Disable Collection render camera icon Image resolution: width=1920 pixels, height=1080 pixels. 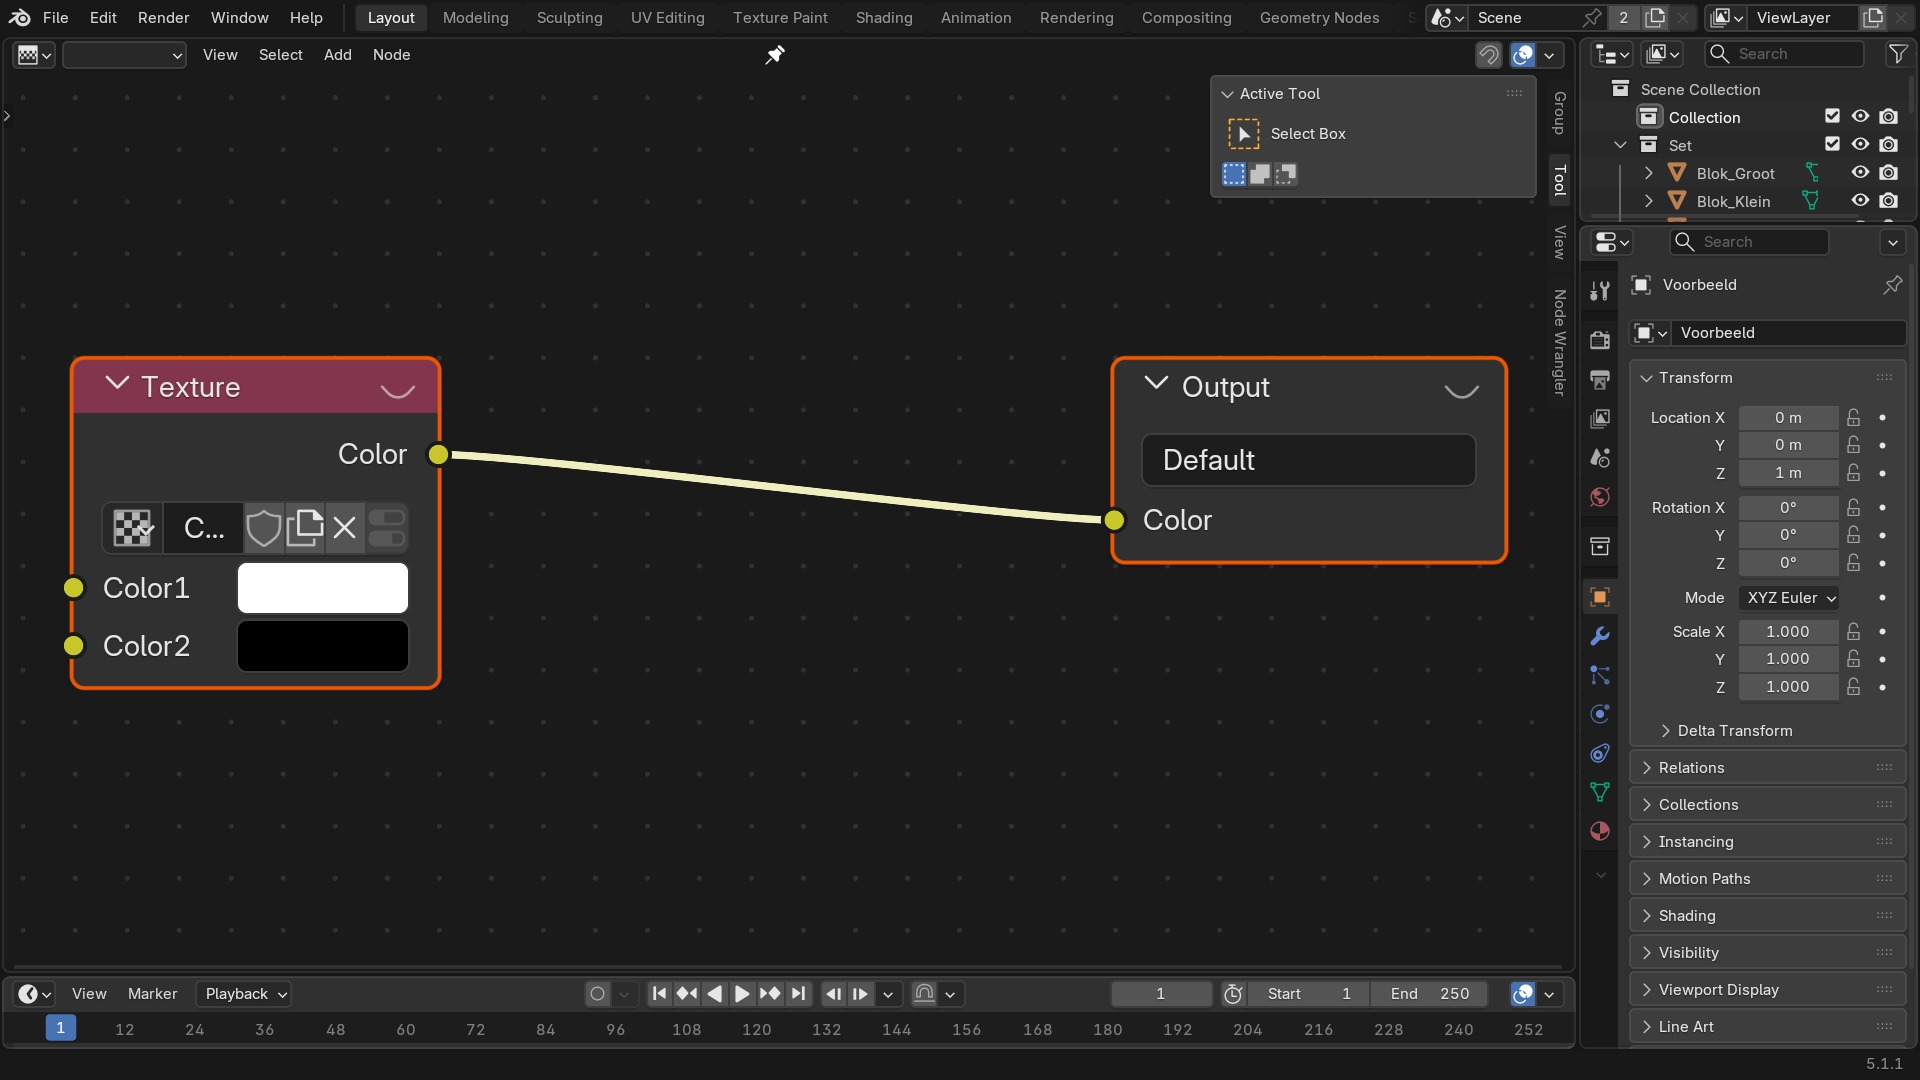click(x=1888, y=117)
